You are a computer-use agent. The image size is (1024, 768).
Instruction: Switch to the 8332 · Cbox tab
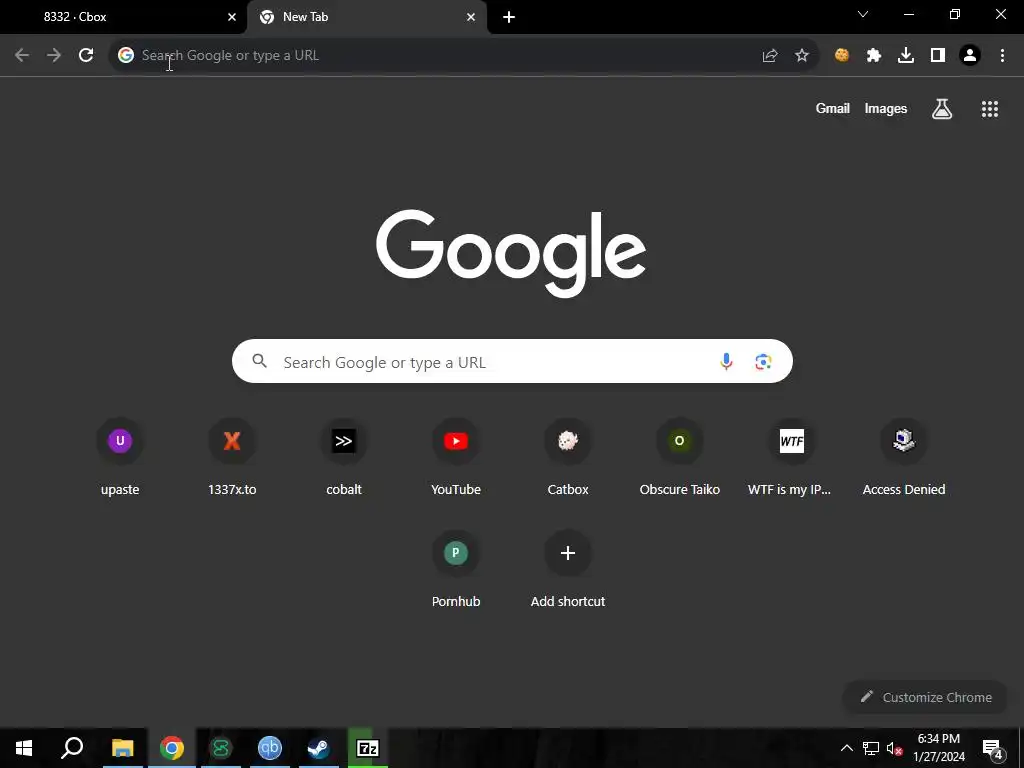(124, 17)
